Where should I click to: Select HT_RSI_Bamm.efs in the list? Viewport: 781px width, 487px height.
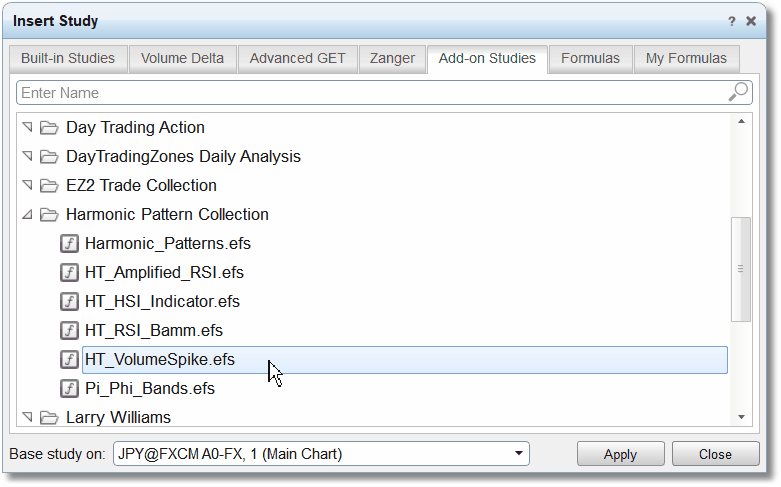(x=154, y=331)
